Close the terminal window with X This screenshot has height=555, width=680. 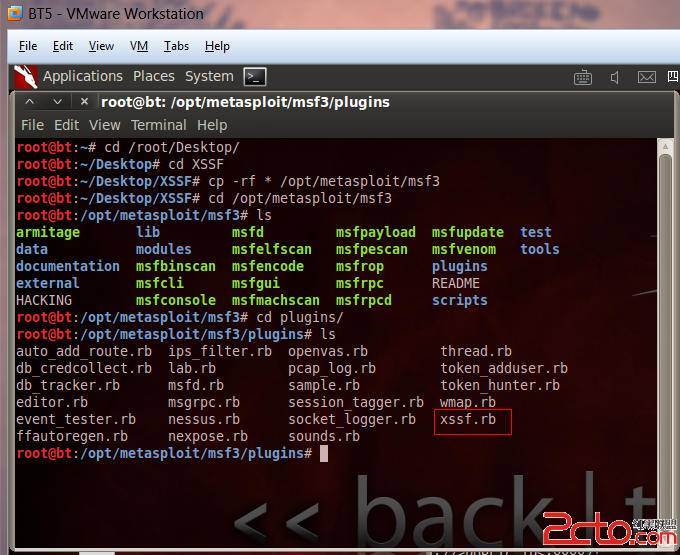(x=84, y=102)
